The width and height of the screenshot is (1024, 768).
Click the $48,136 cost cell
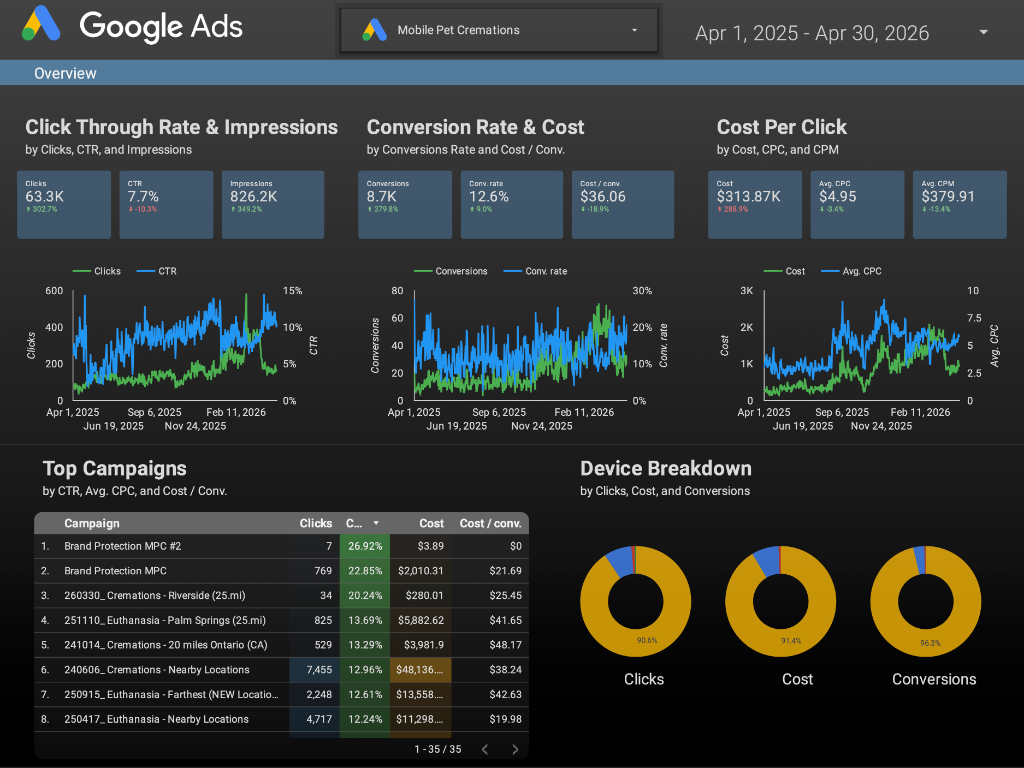click(421, 670)
